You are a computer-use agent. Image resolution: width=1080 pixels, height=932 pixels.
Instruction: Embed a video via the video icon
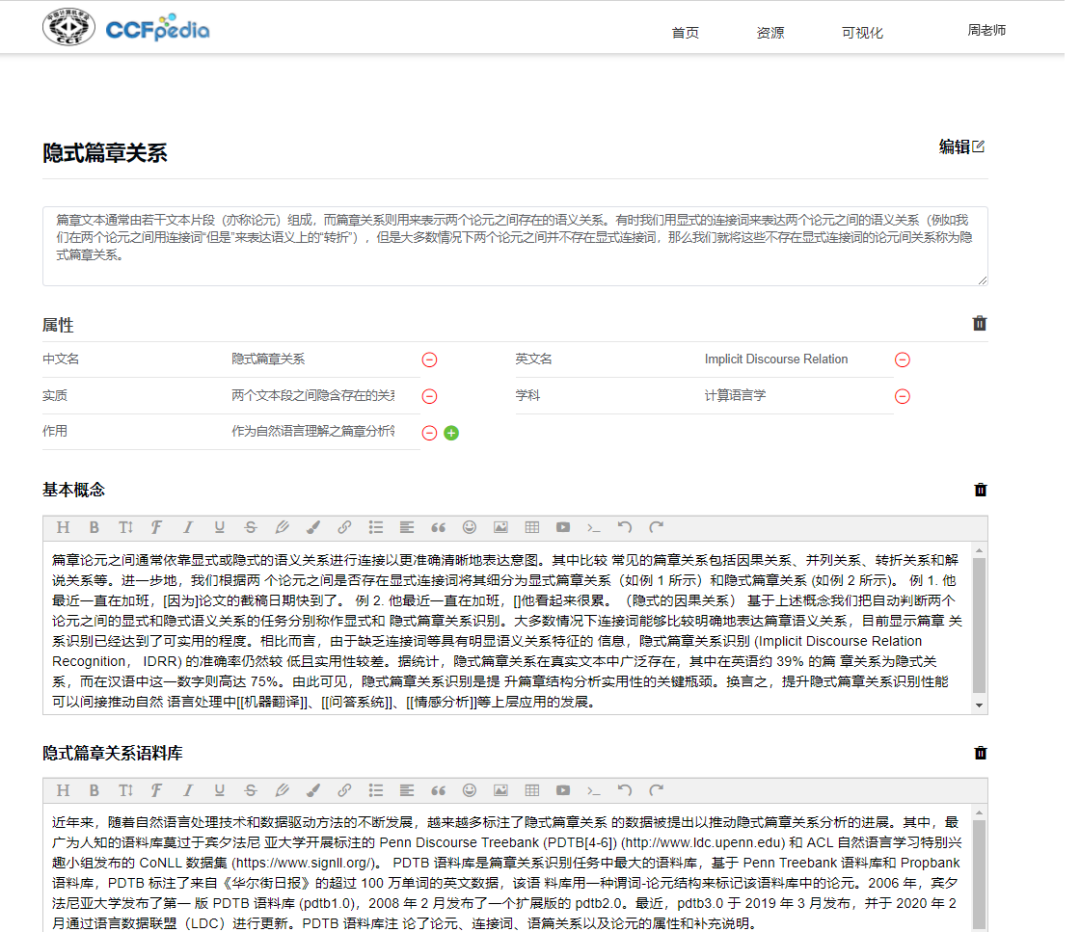[x=563, y=527]
